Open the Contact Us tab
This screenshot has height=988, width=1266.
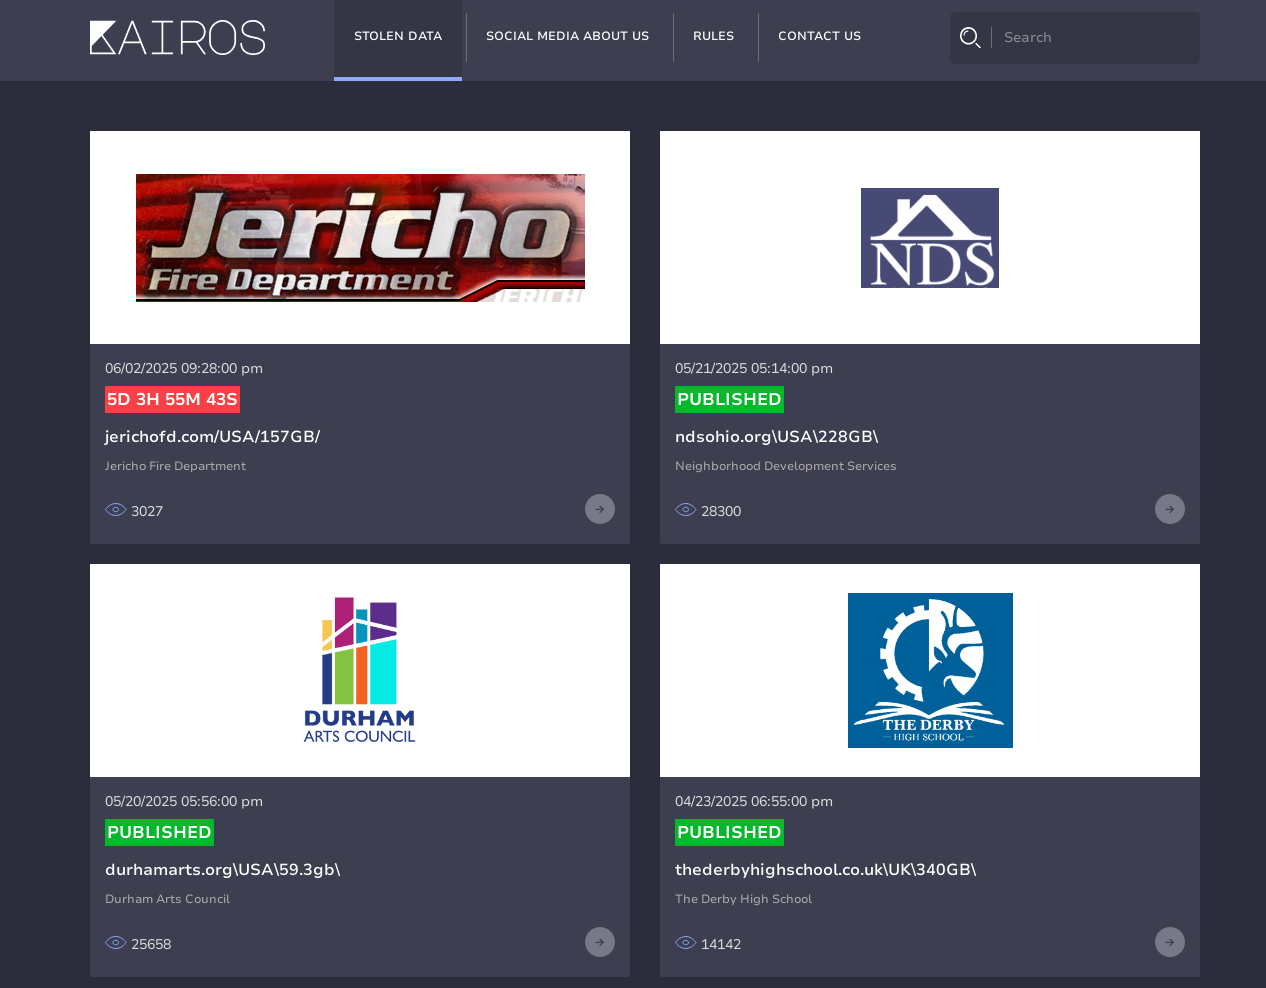(820, 37)
